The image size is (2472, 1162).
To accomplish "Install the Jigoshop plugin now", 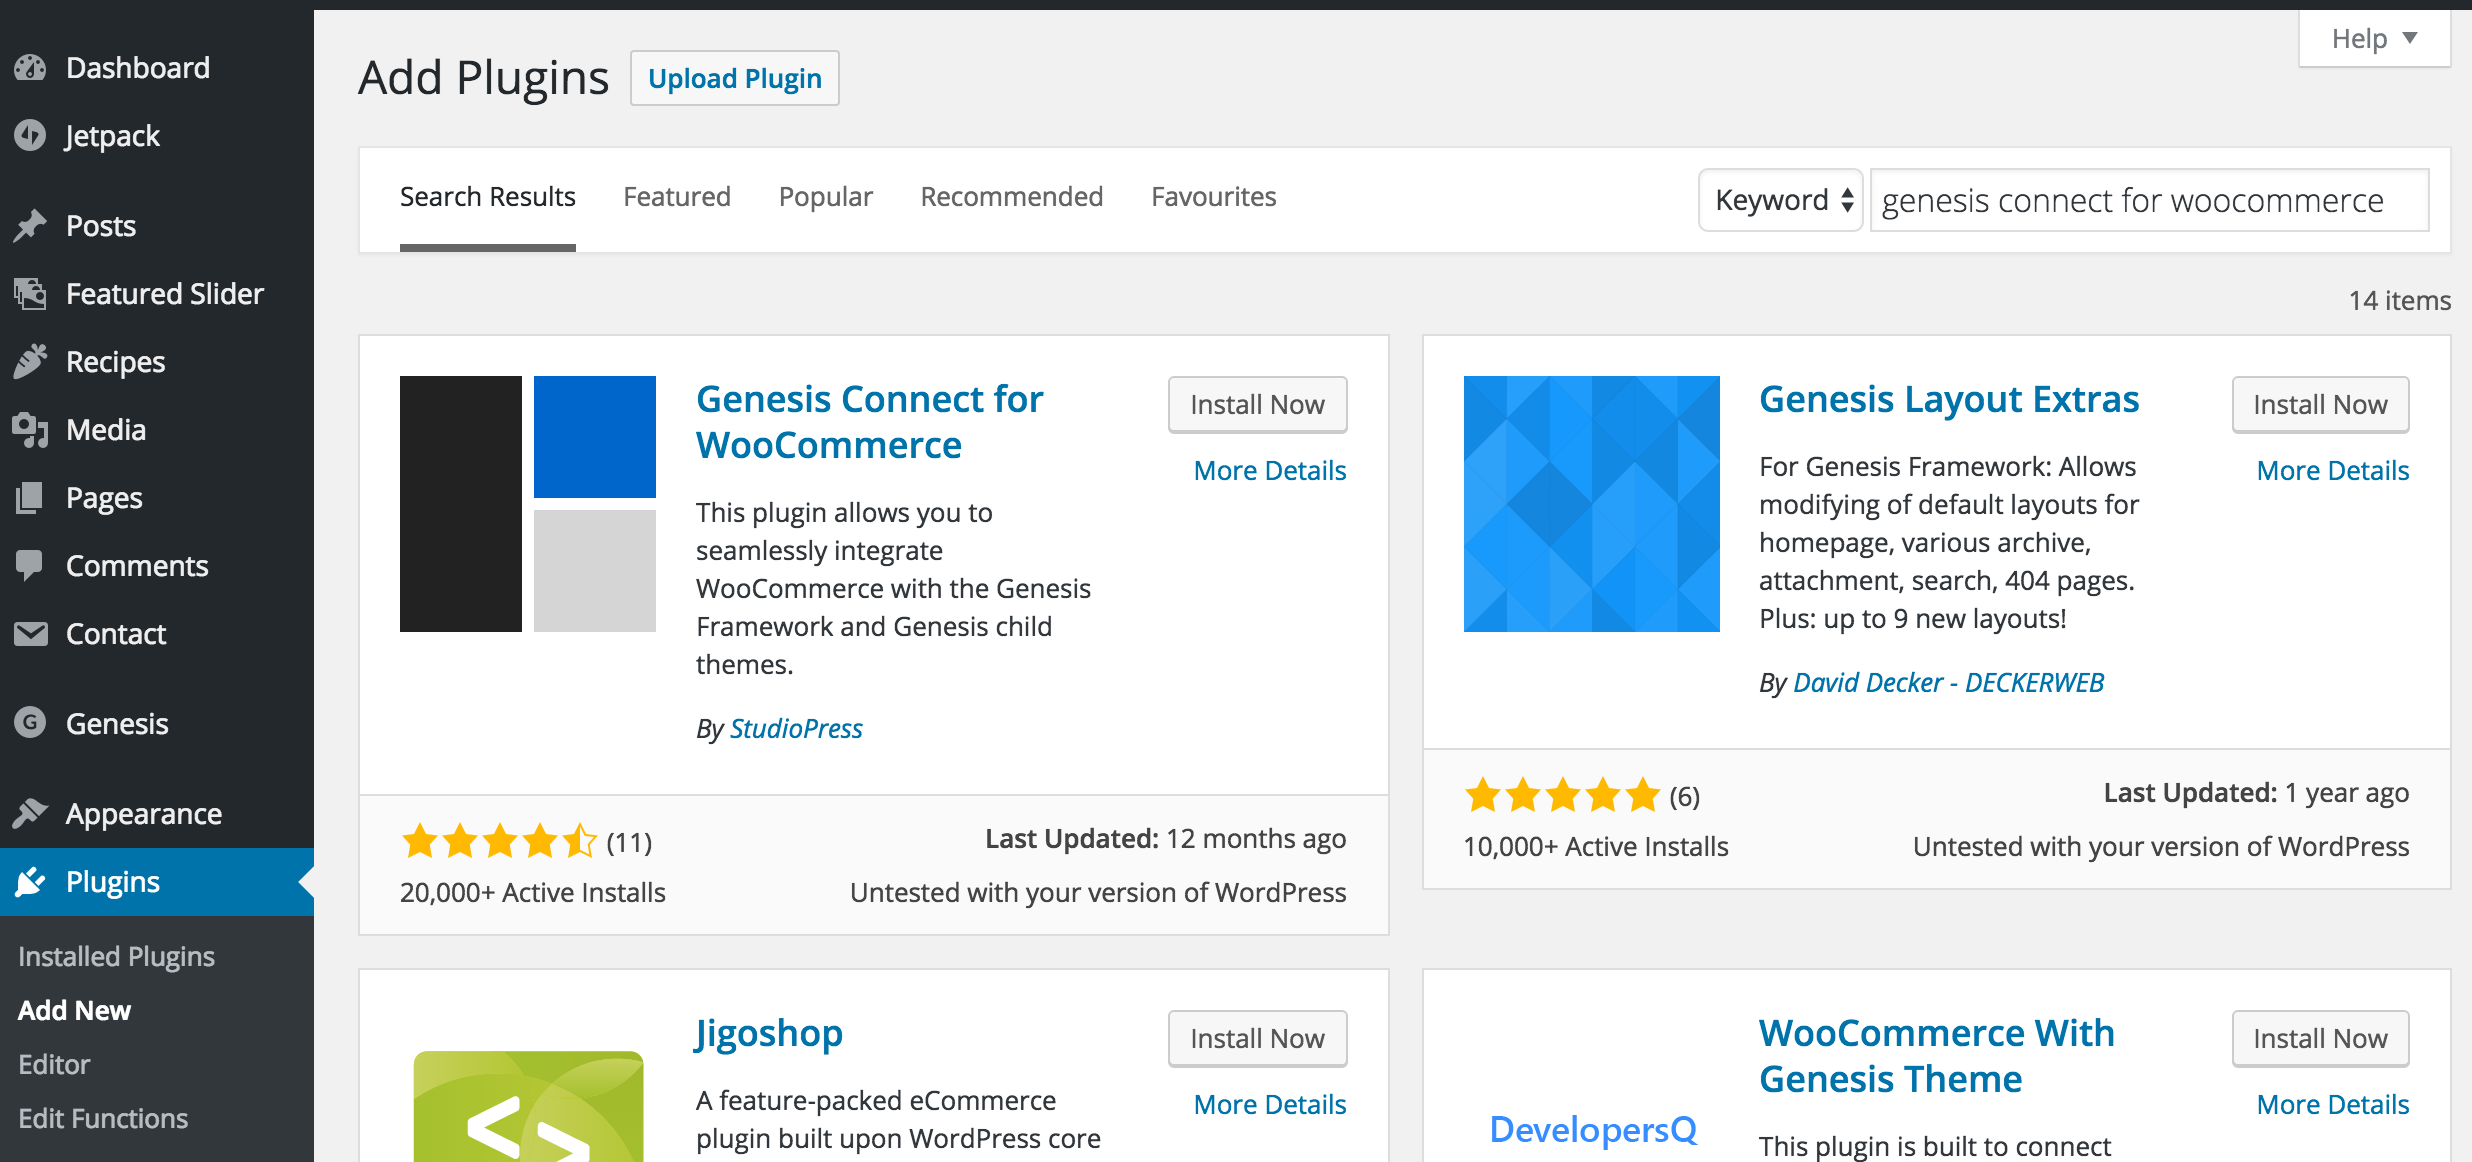I will click(1258, 1039).
